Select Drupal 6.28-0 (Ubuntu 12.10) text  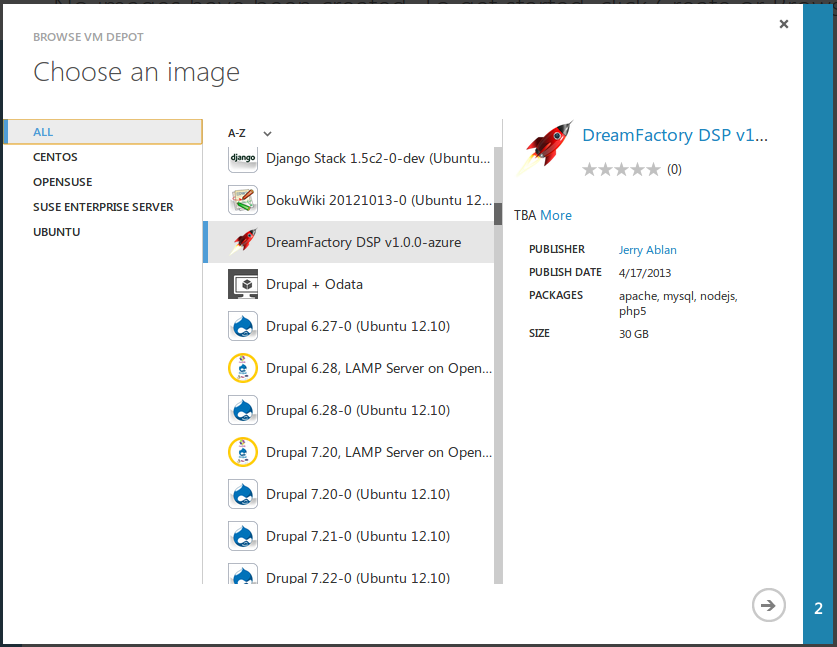(358, 411)
